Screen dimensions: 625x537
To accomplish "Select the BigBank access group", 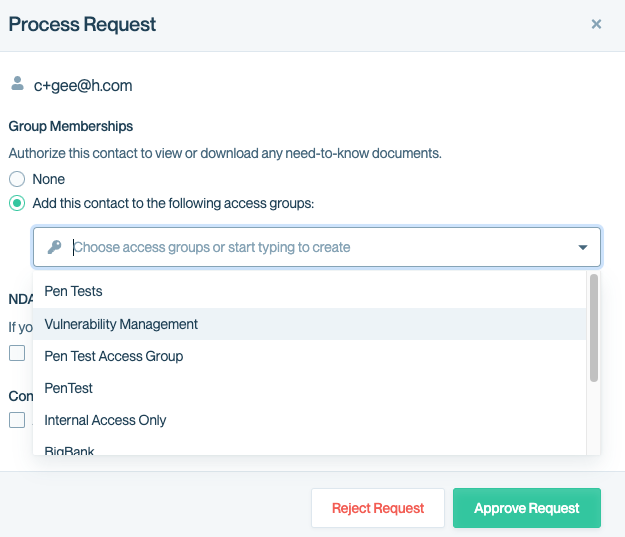I will (x=69, y=450).
